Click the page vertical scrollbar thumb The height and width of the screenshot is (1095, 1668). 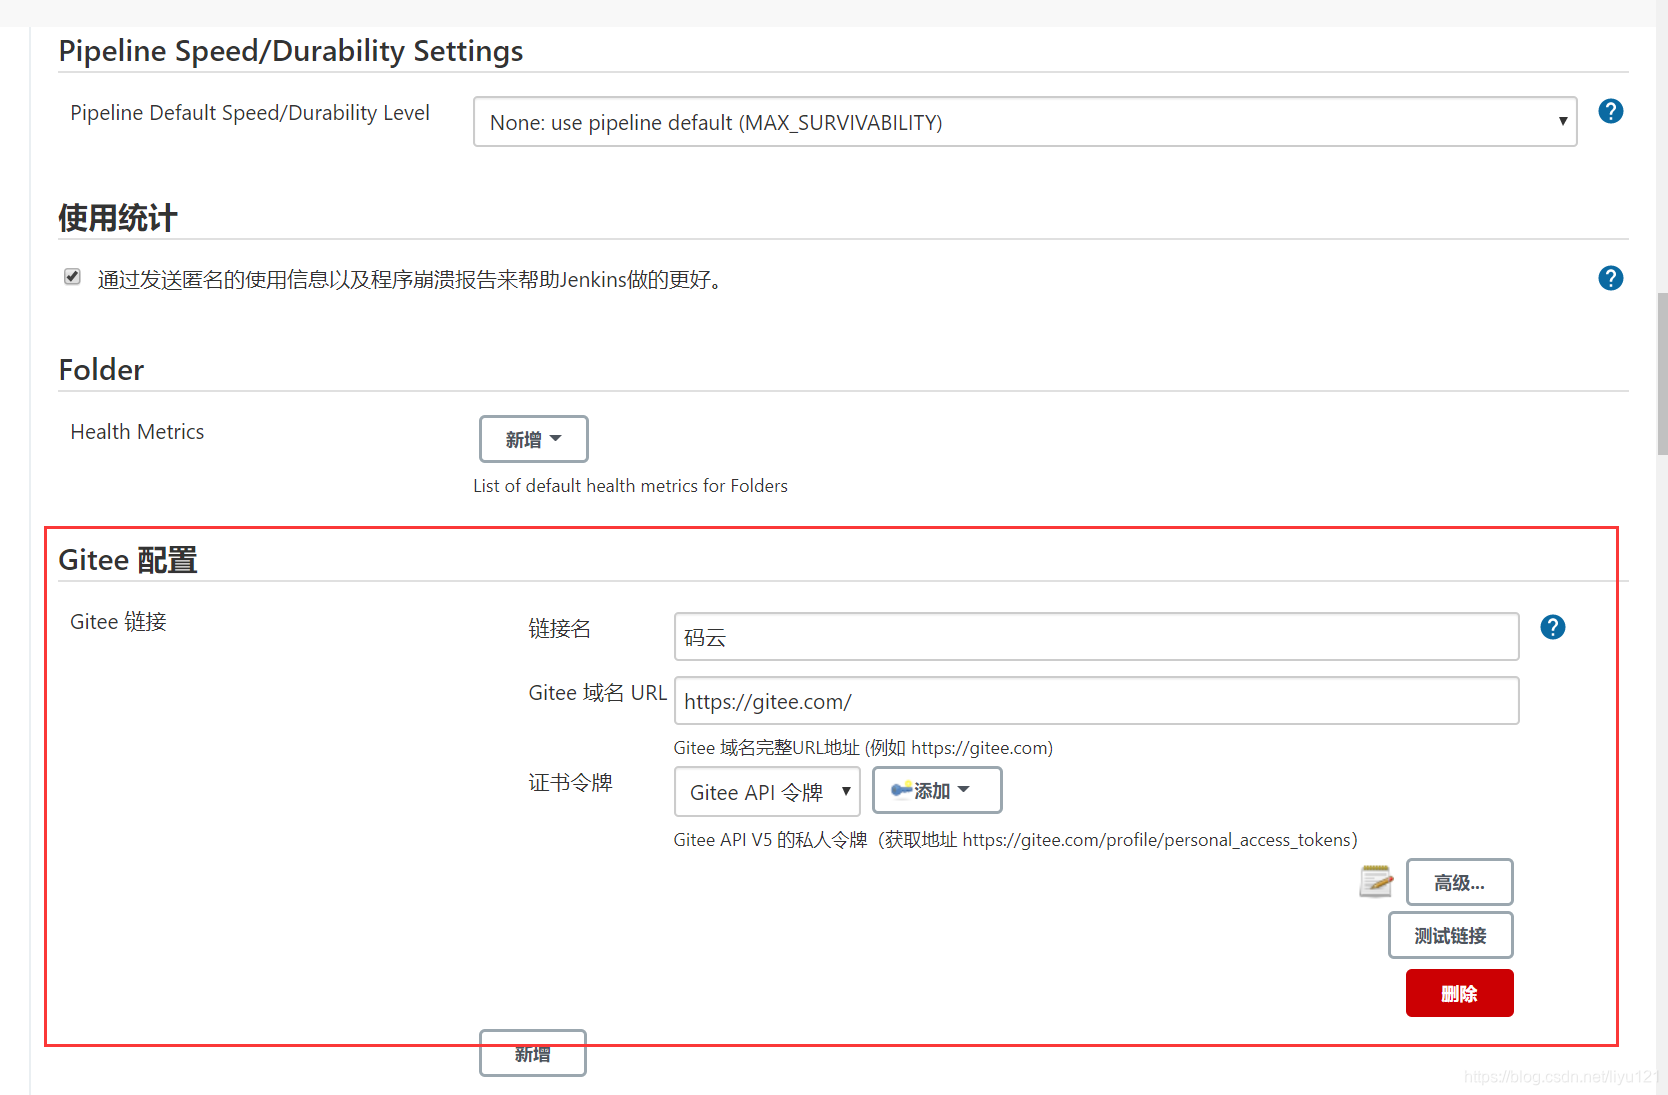coord(1662,373)
